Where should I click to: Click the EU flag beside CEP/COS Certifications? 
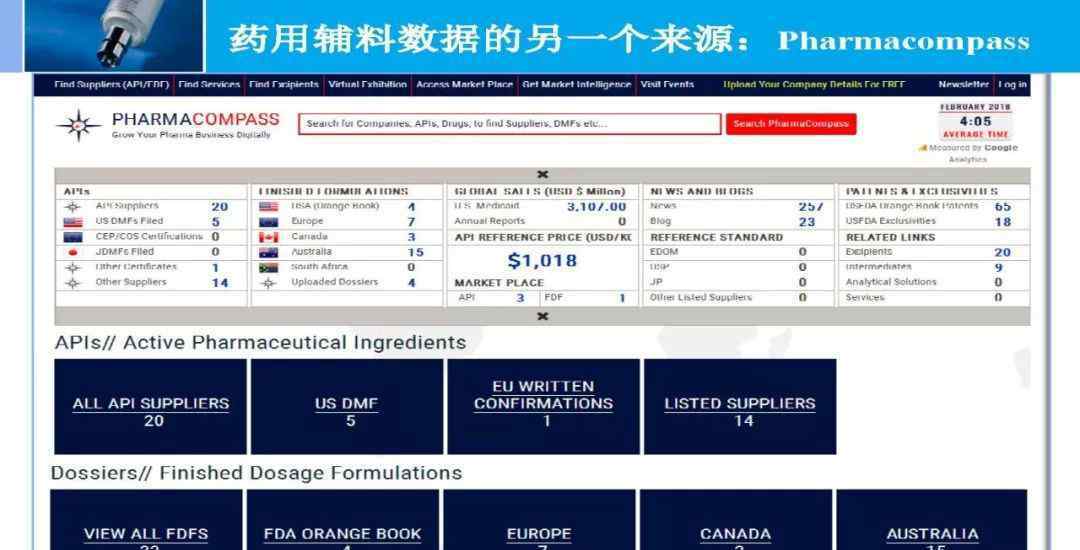click(72, 237)
